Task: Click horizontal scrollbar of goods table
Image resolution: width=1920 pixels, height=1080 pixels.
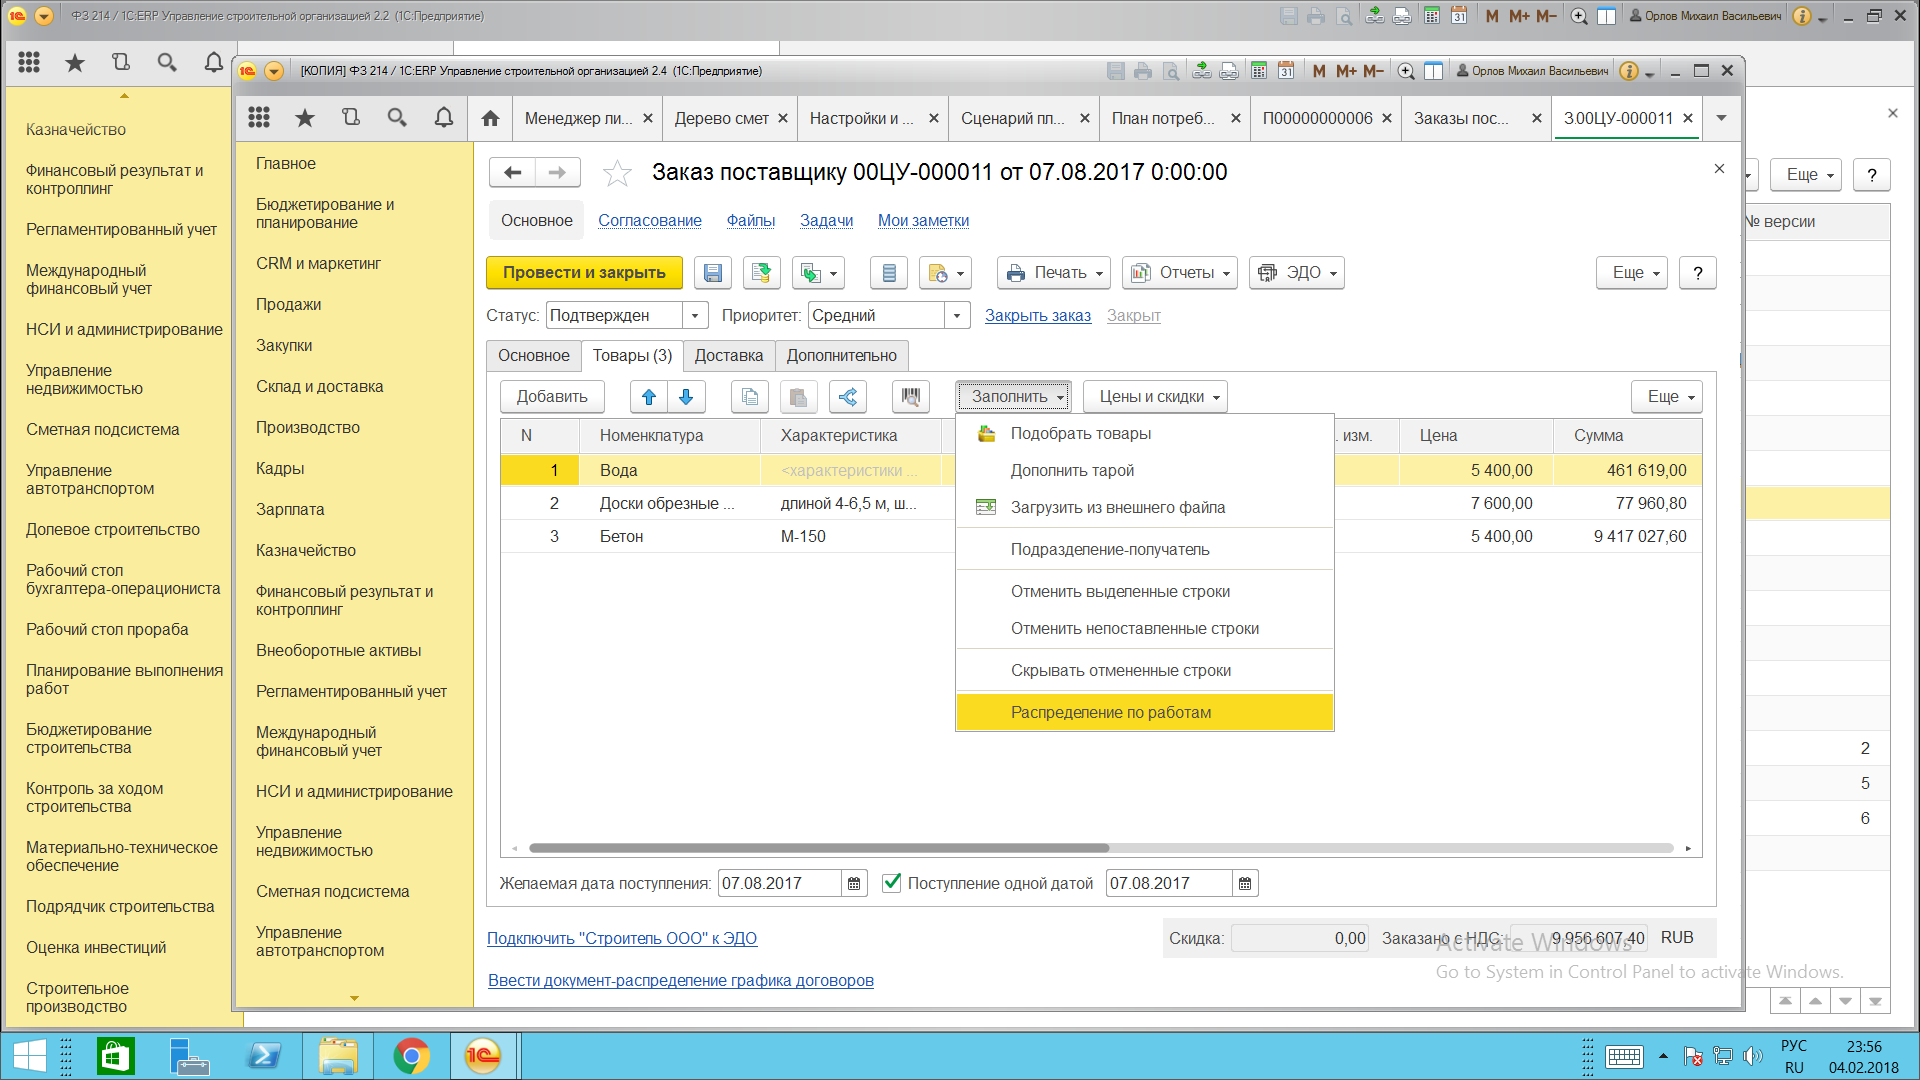Action: click(819, 848)
